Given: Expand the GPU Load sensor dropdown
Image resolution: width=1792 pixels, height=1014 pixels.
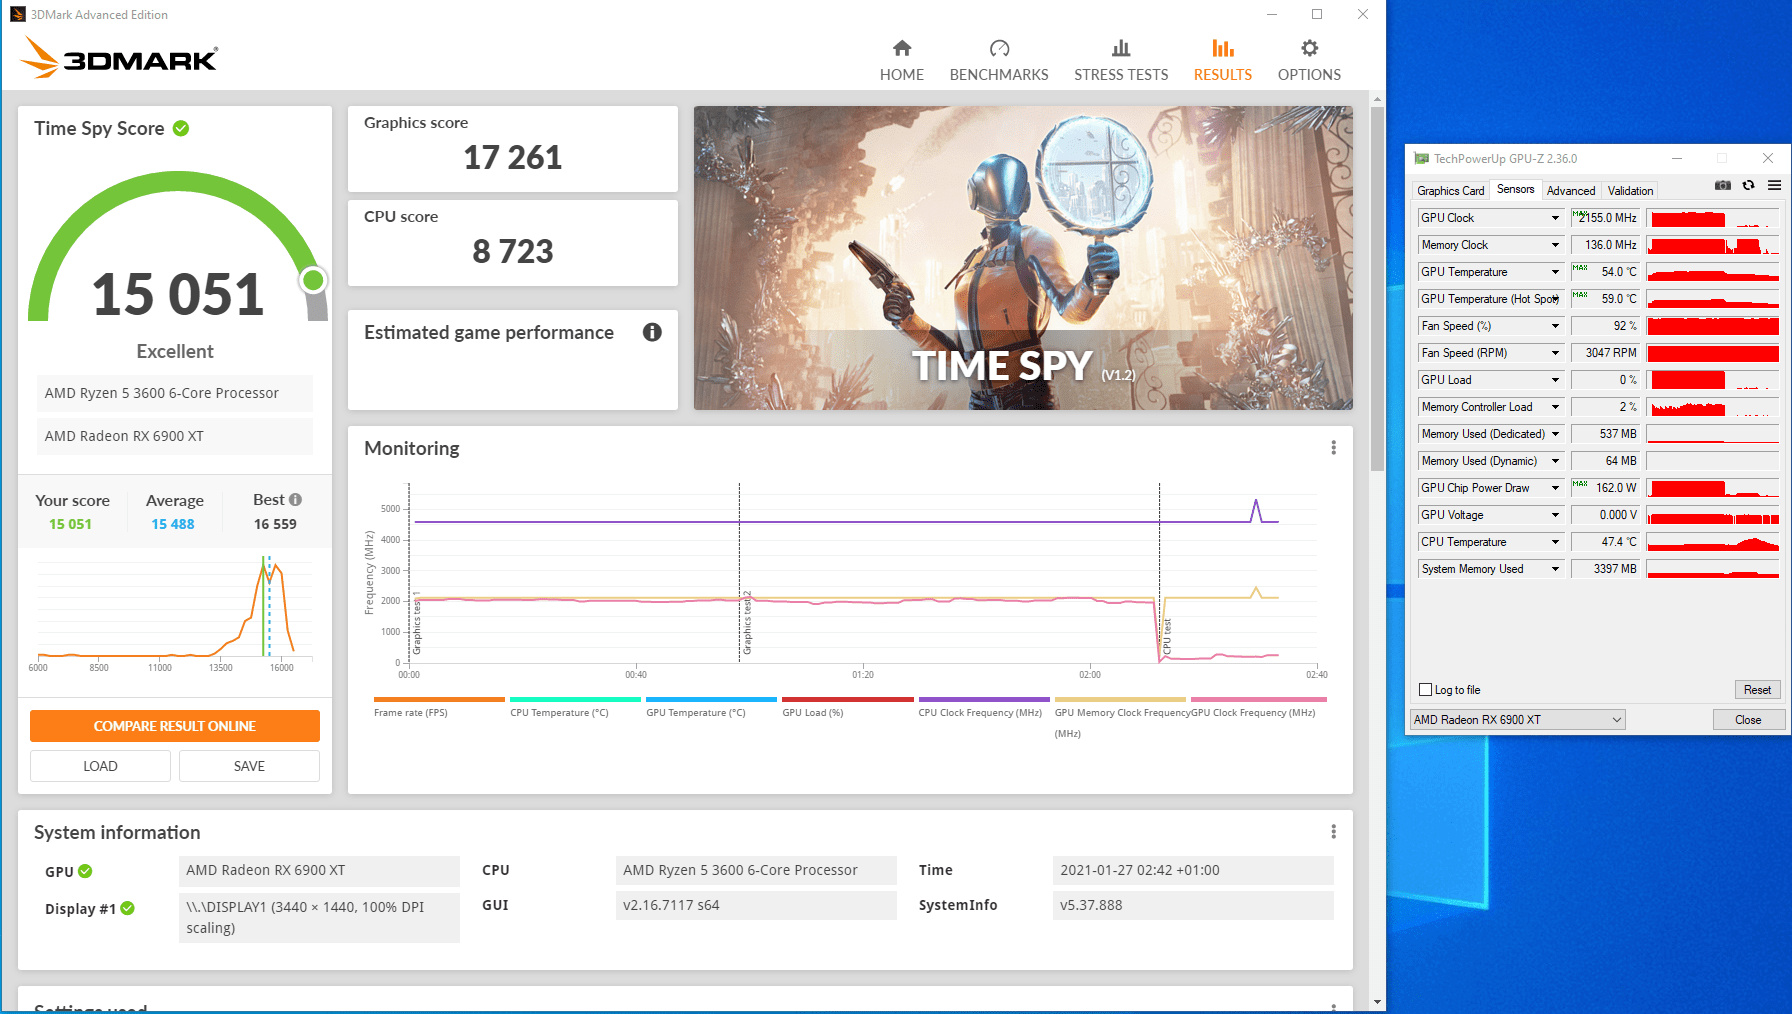Looking at the screenshot, I should (x=1555, y=380).
